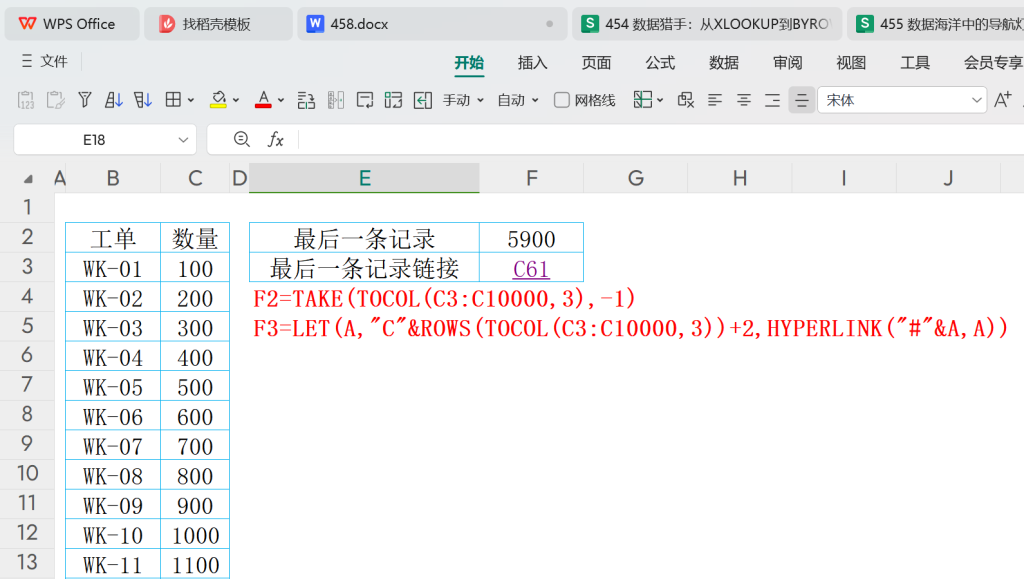Switch to the 458.docx document tab
Viewport: 1024px width, 579px height.
432,24
